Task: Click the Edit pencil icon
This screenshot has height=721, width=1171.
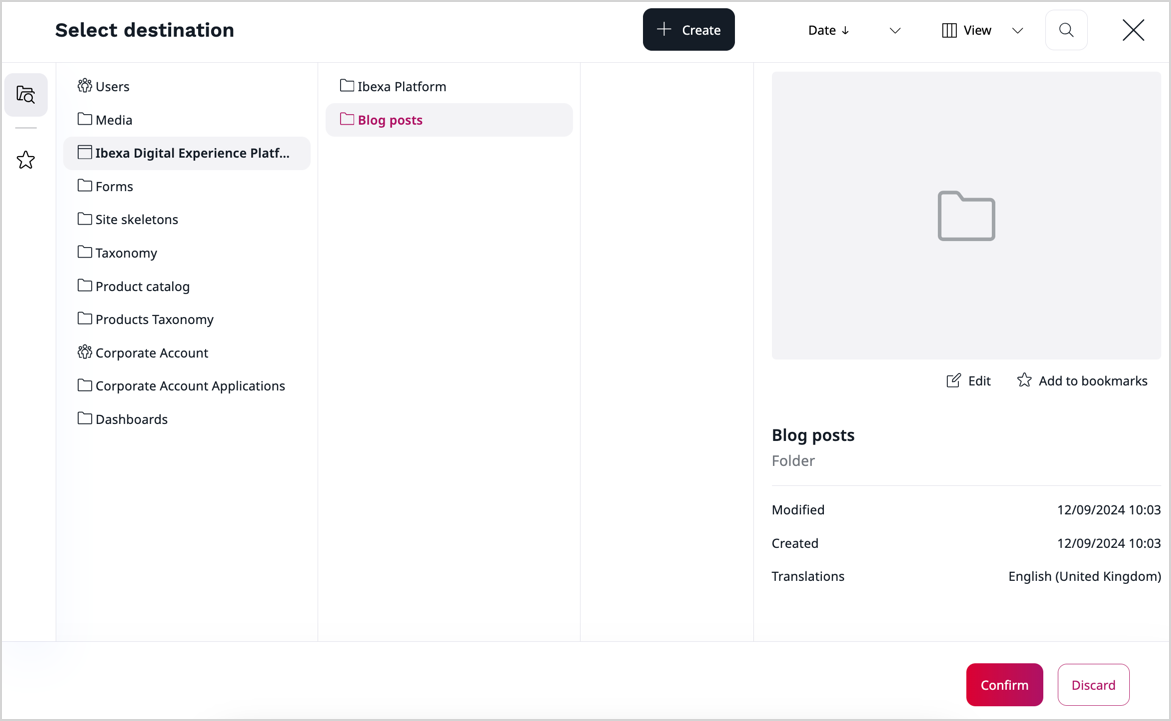Action: pos(954,381)
